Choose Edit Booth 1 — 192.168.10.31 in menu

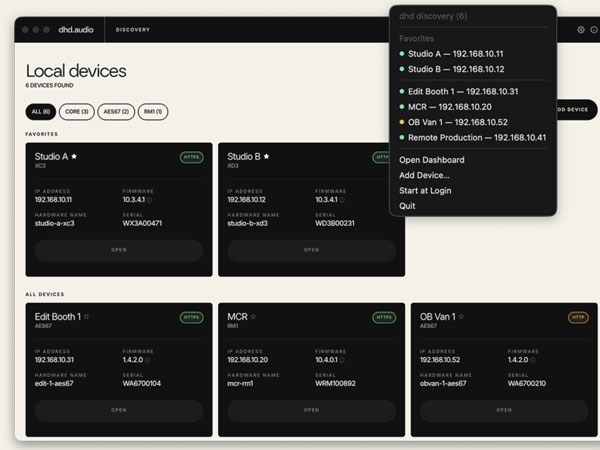473,92
